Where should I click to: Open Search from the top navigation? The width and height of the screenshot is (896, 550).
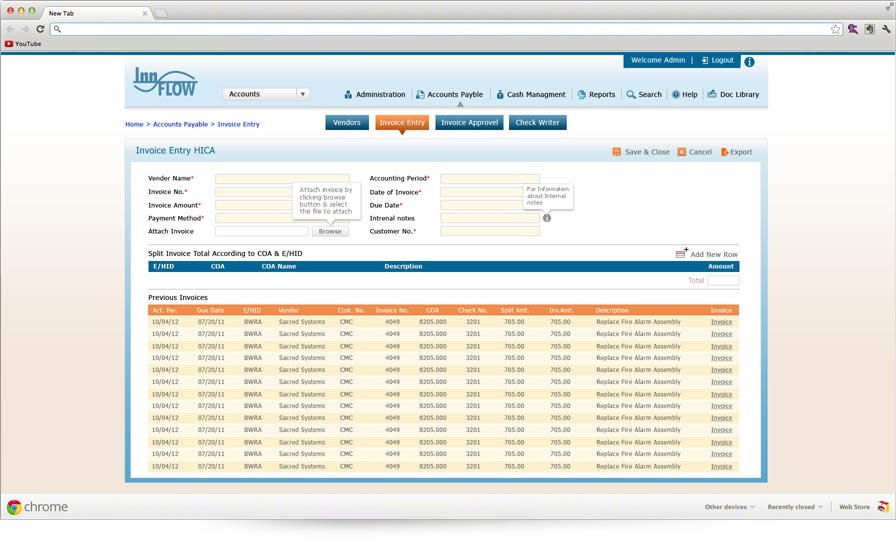click(x=644, y=95)
